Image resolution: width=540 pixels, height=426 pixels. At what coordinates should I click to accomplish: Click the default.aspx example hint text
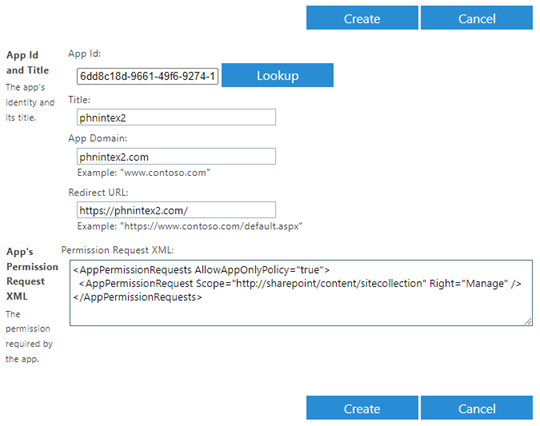190,226
